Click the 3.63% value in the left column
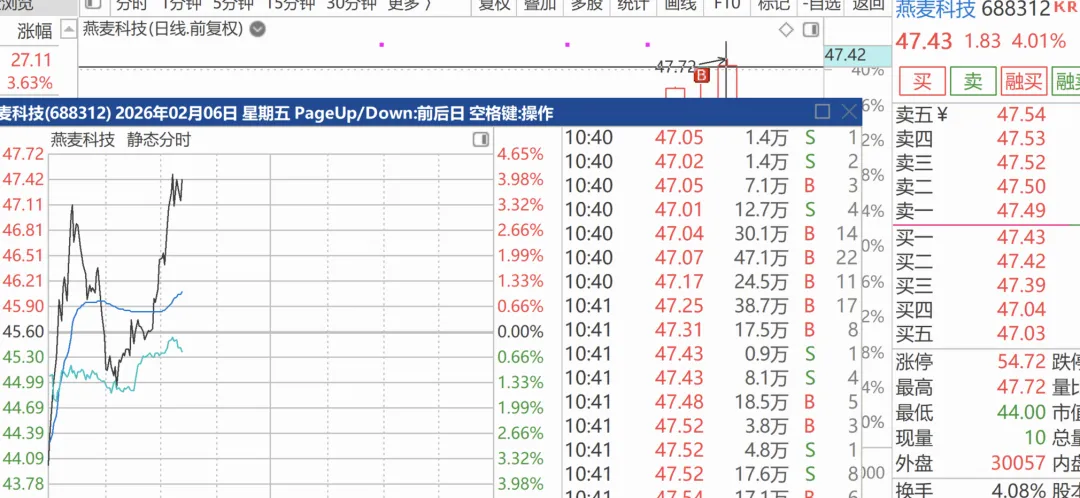Screen dimensions: 1080x498 tap(30, 83)
